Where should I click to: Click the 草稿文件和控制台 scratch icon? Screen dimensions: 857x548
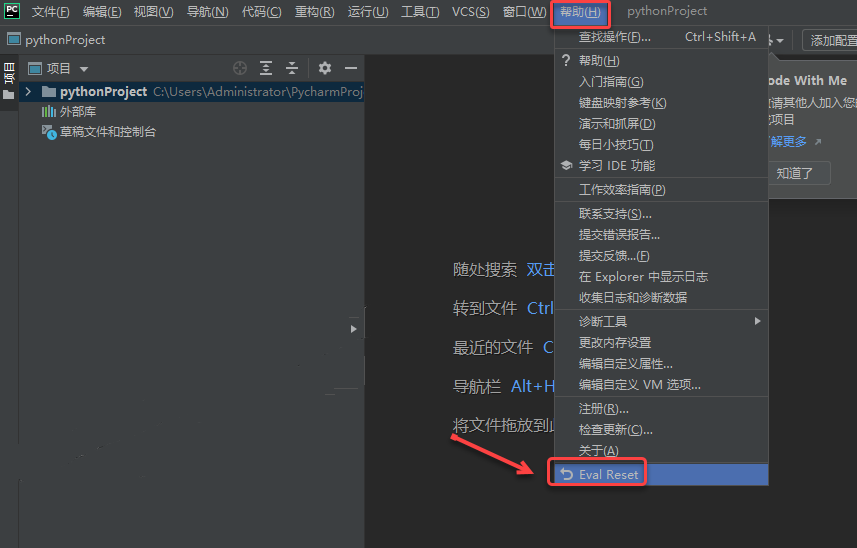click(49, 132)
